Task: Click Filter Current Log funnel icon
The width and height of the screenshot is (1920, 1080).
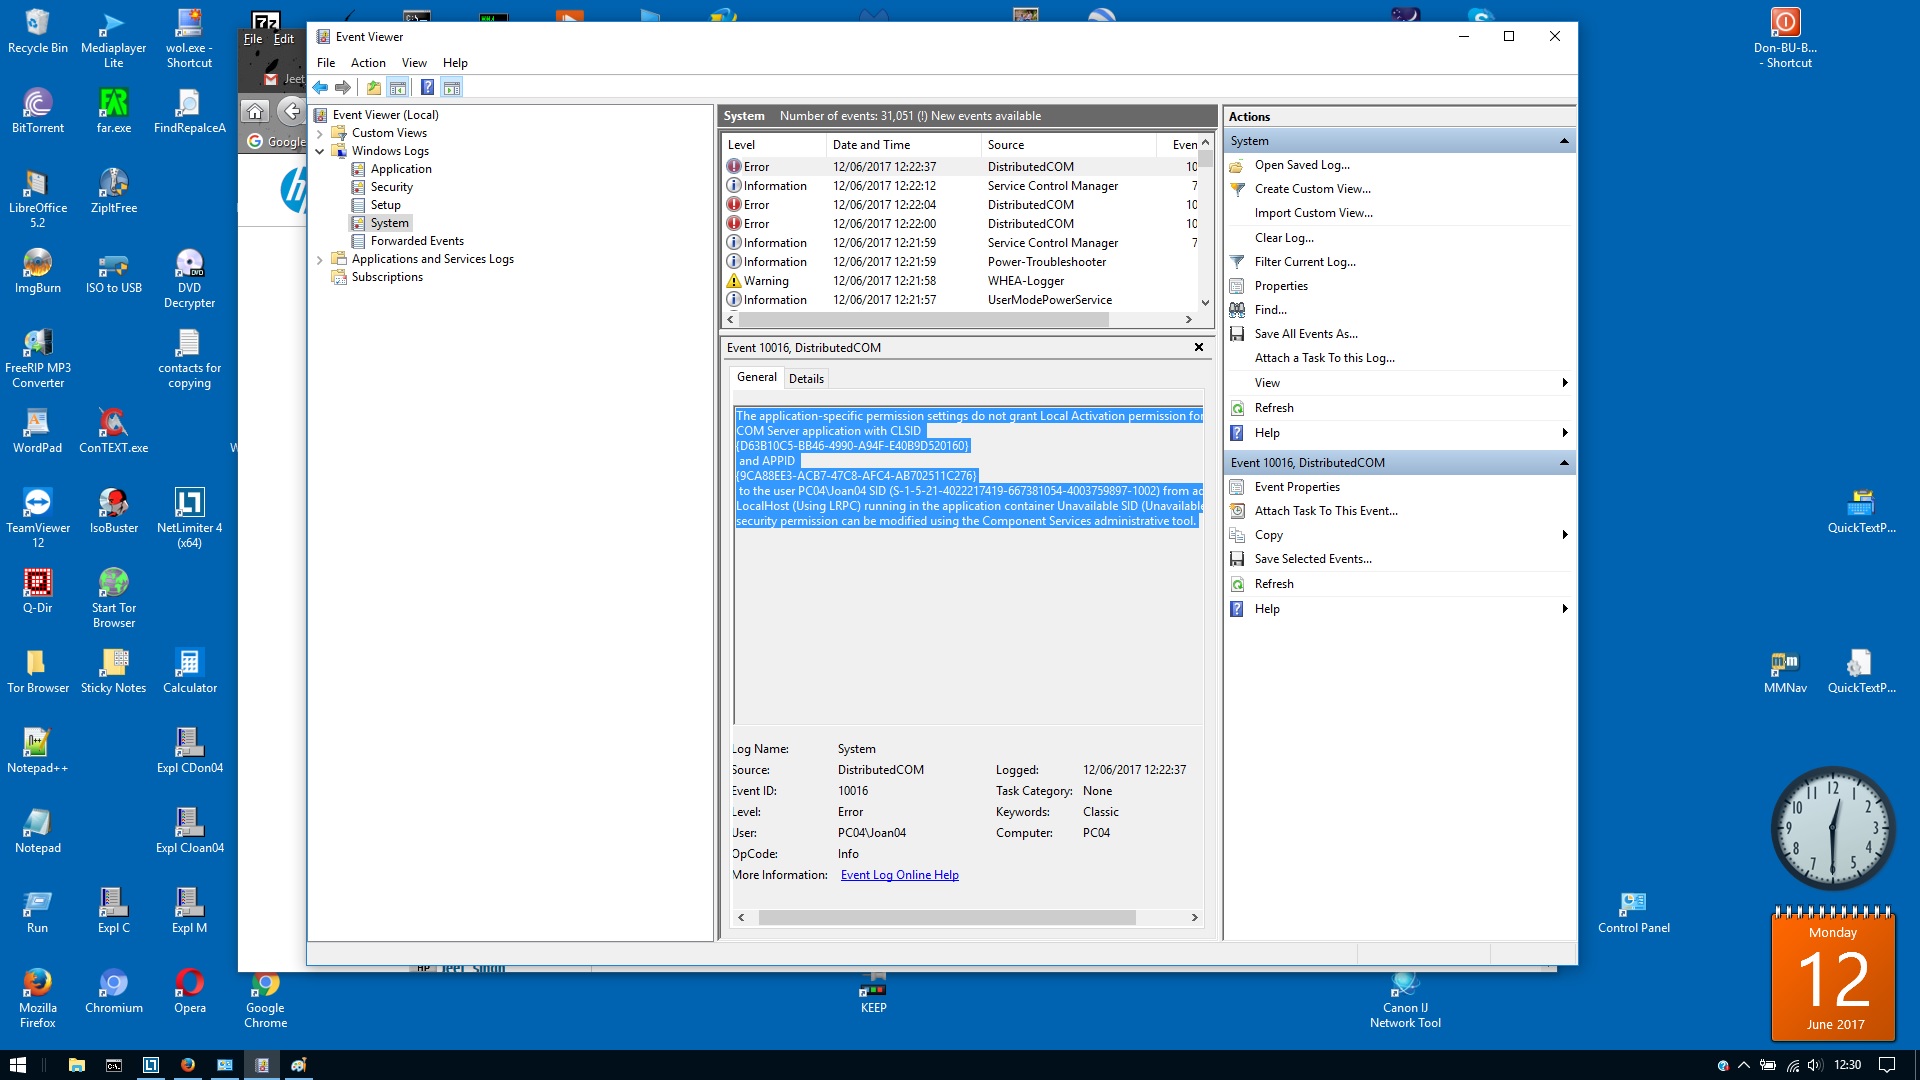Action: pos(1237,262)
